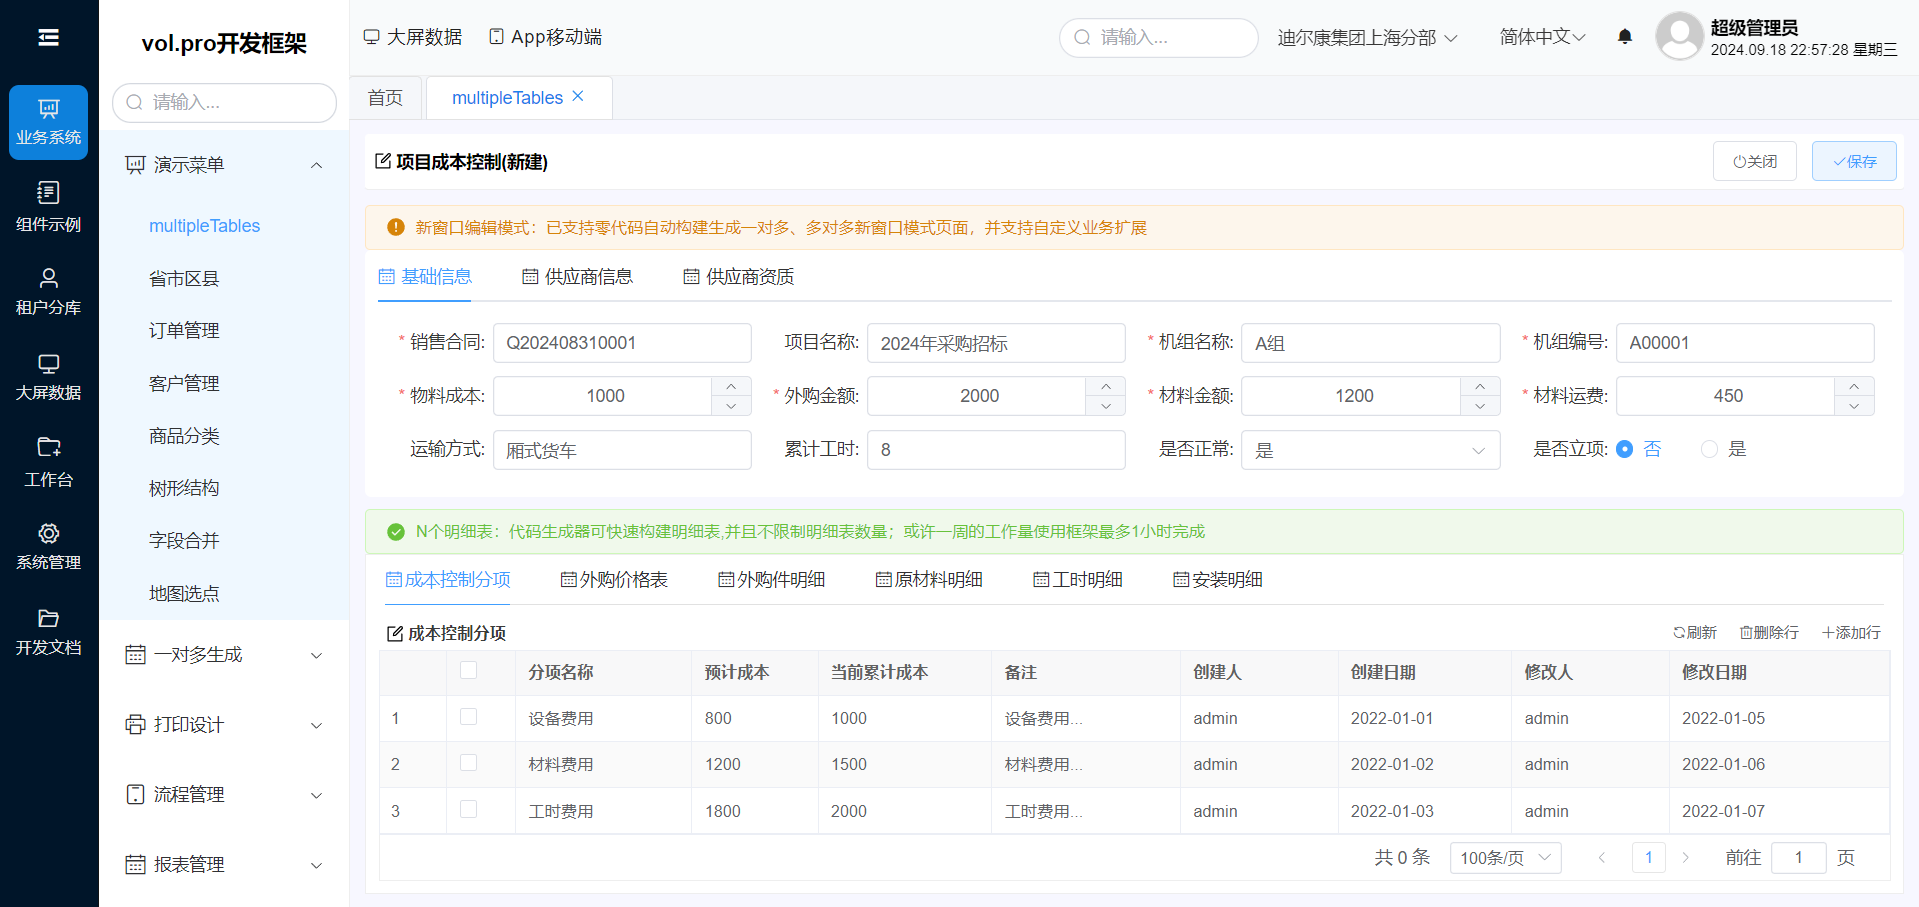Switch to 原材料明细 detail tab
The height and width of the screenshot is (907, 1919).
click(929, 580)
